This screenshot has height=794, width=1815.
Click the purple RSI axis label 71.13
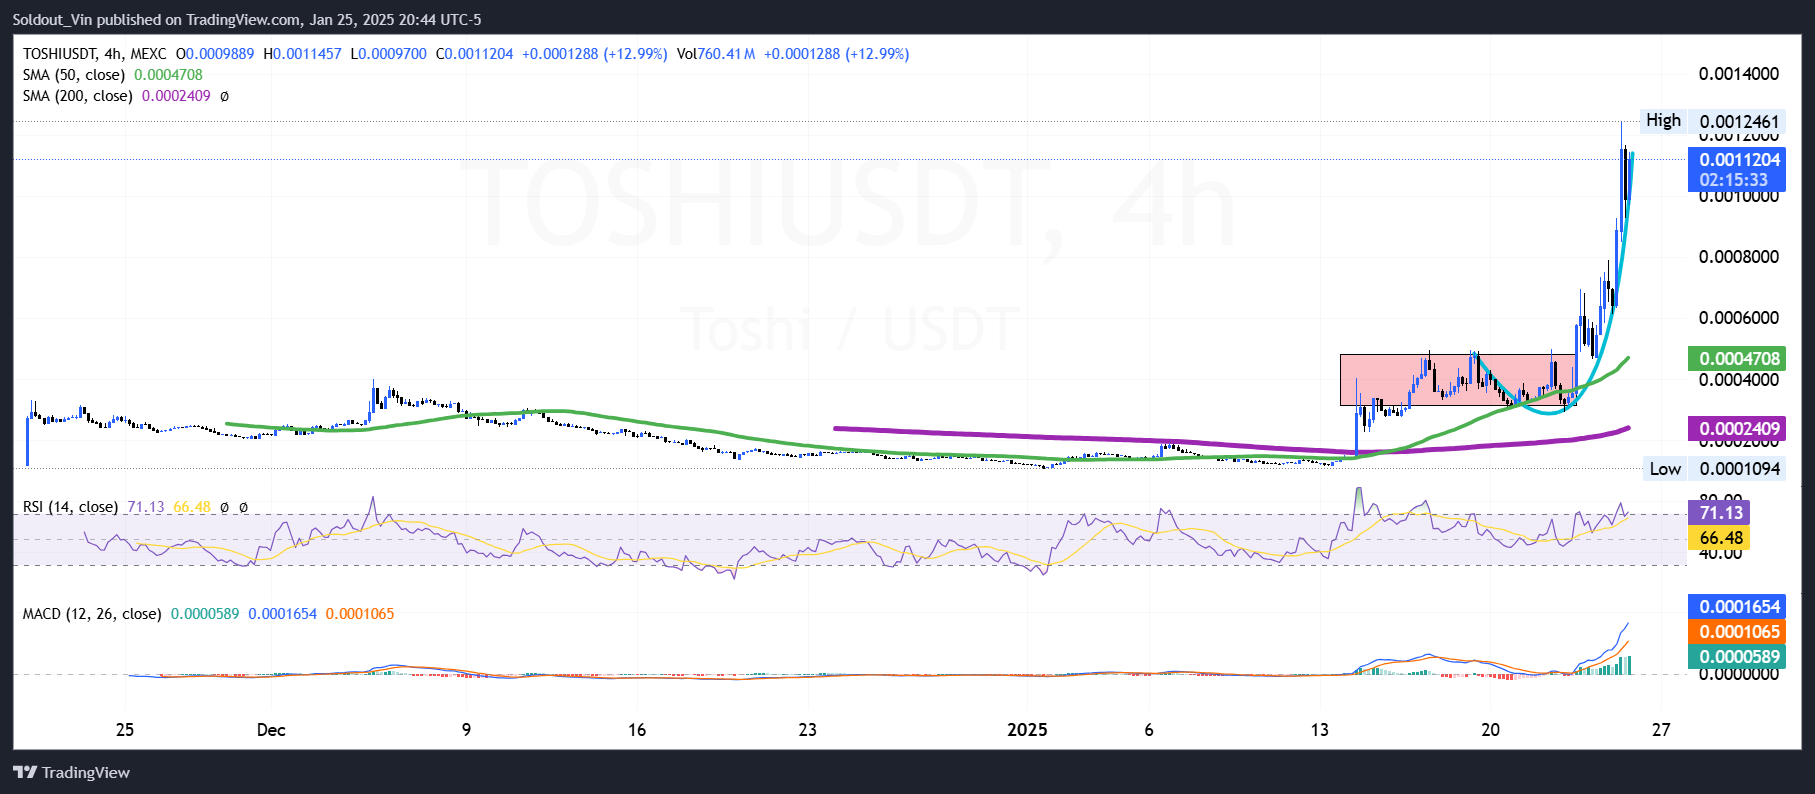[x=1720, y=513]
